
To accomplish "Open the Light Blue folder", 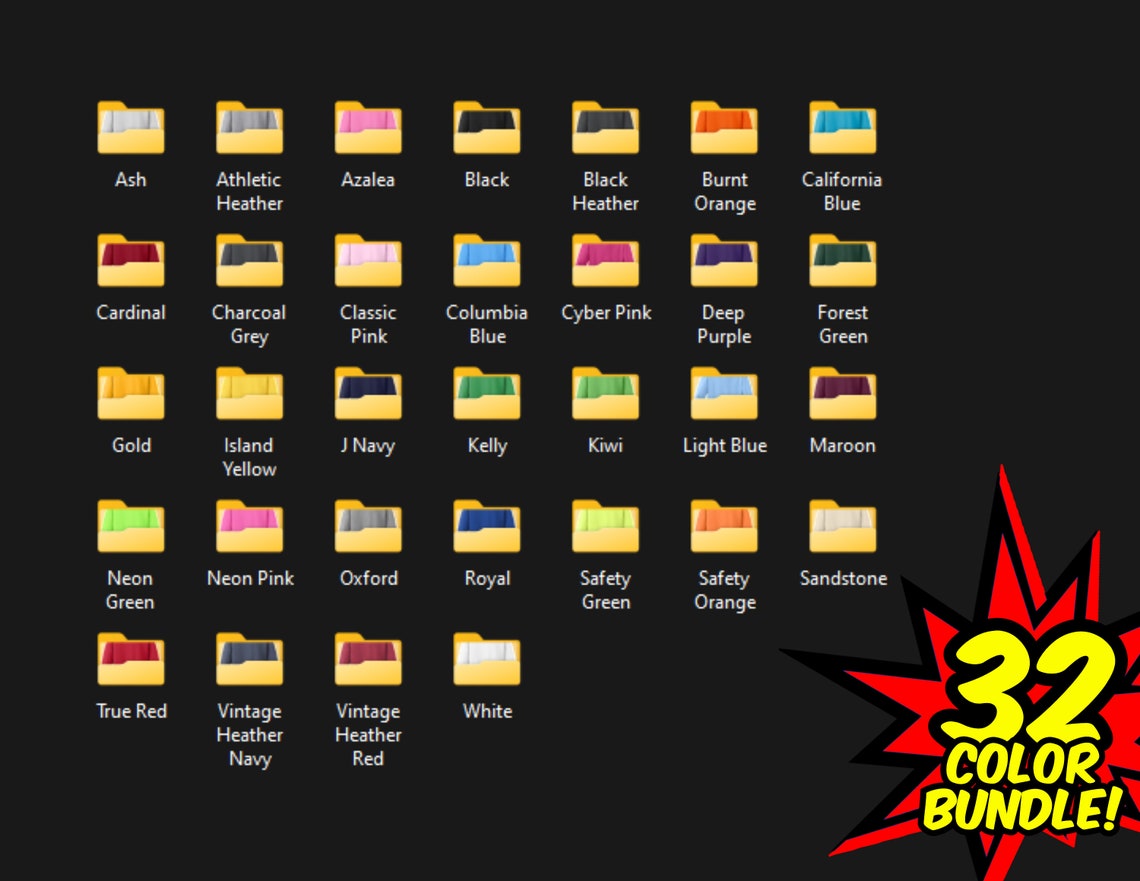I will click(724, 394).
